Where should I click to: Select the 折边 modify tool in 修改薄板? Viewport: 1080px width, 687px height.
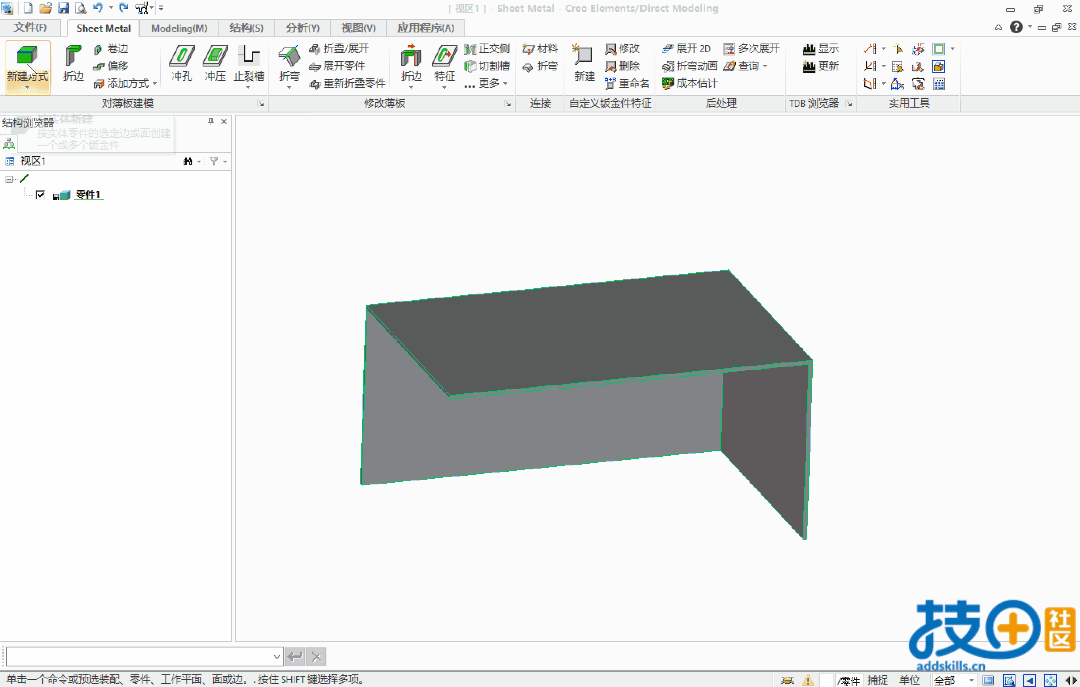click(411, 65)
